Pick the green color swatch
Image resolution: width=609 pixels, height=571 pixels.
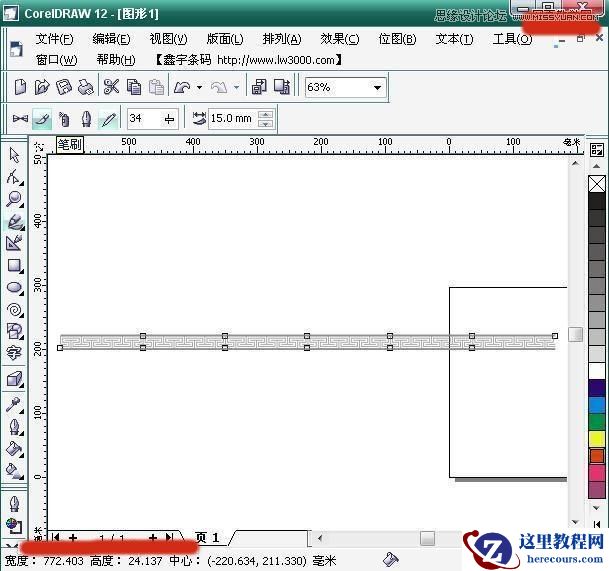(597, 422)
